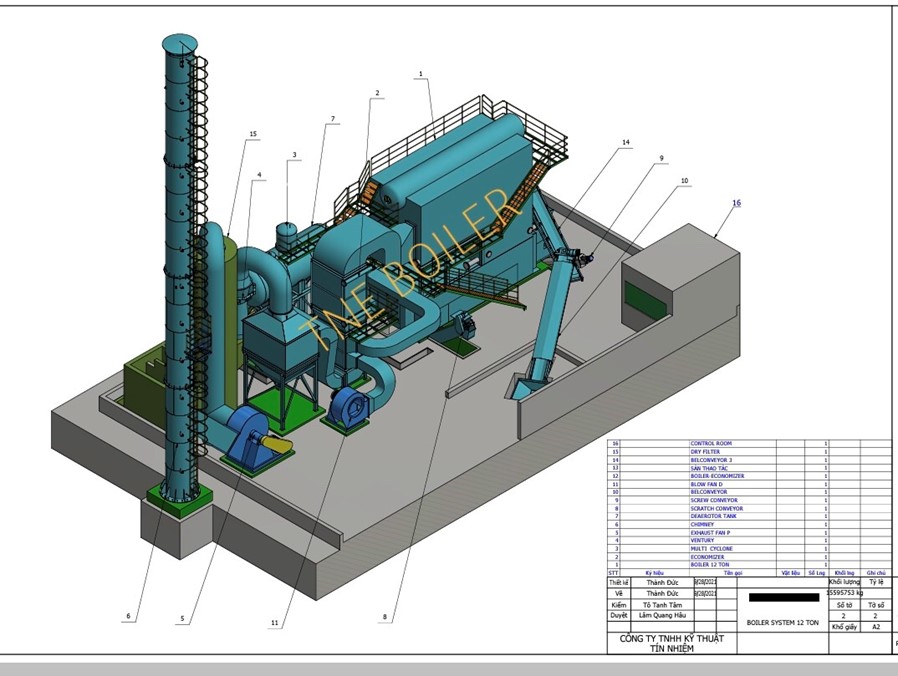Click callout number 15 above the dry filter
Screen dimensions: 898x676
pyautogui.click(x=253, y=134)
